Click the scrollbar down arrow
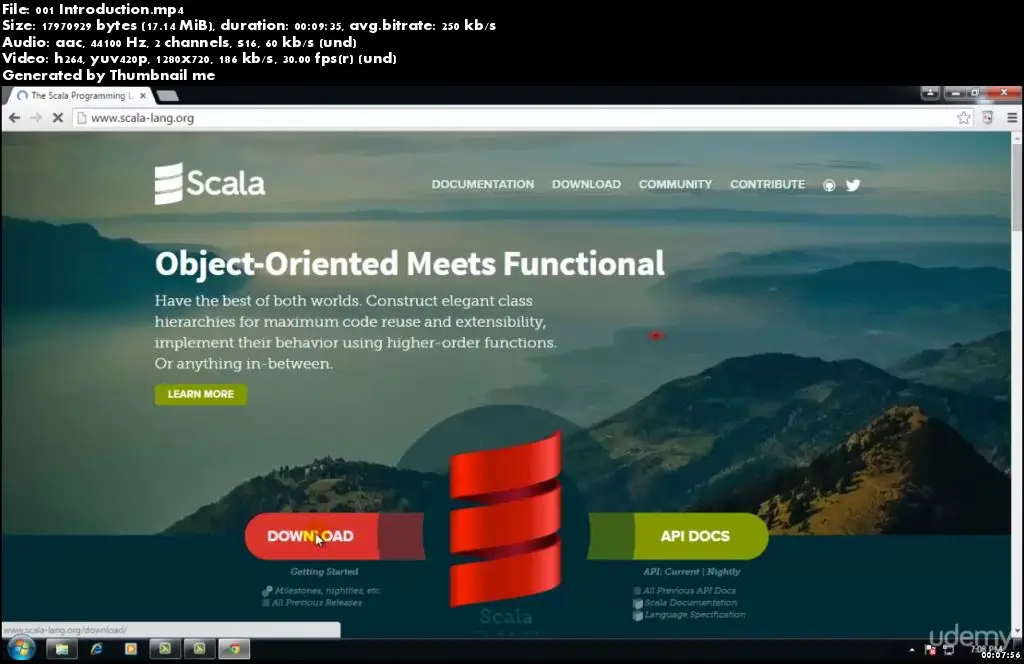This screenshot has width=1024, height=664. [x=1017, y=631]
